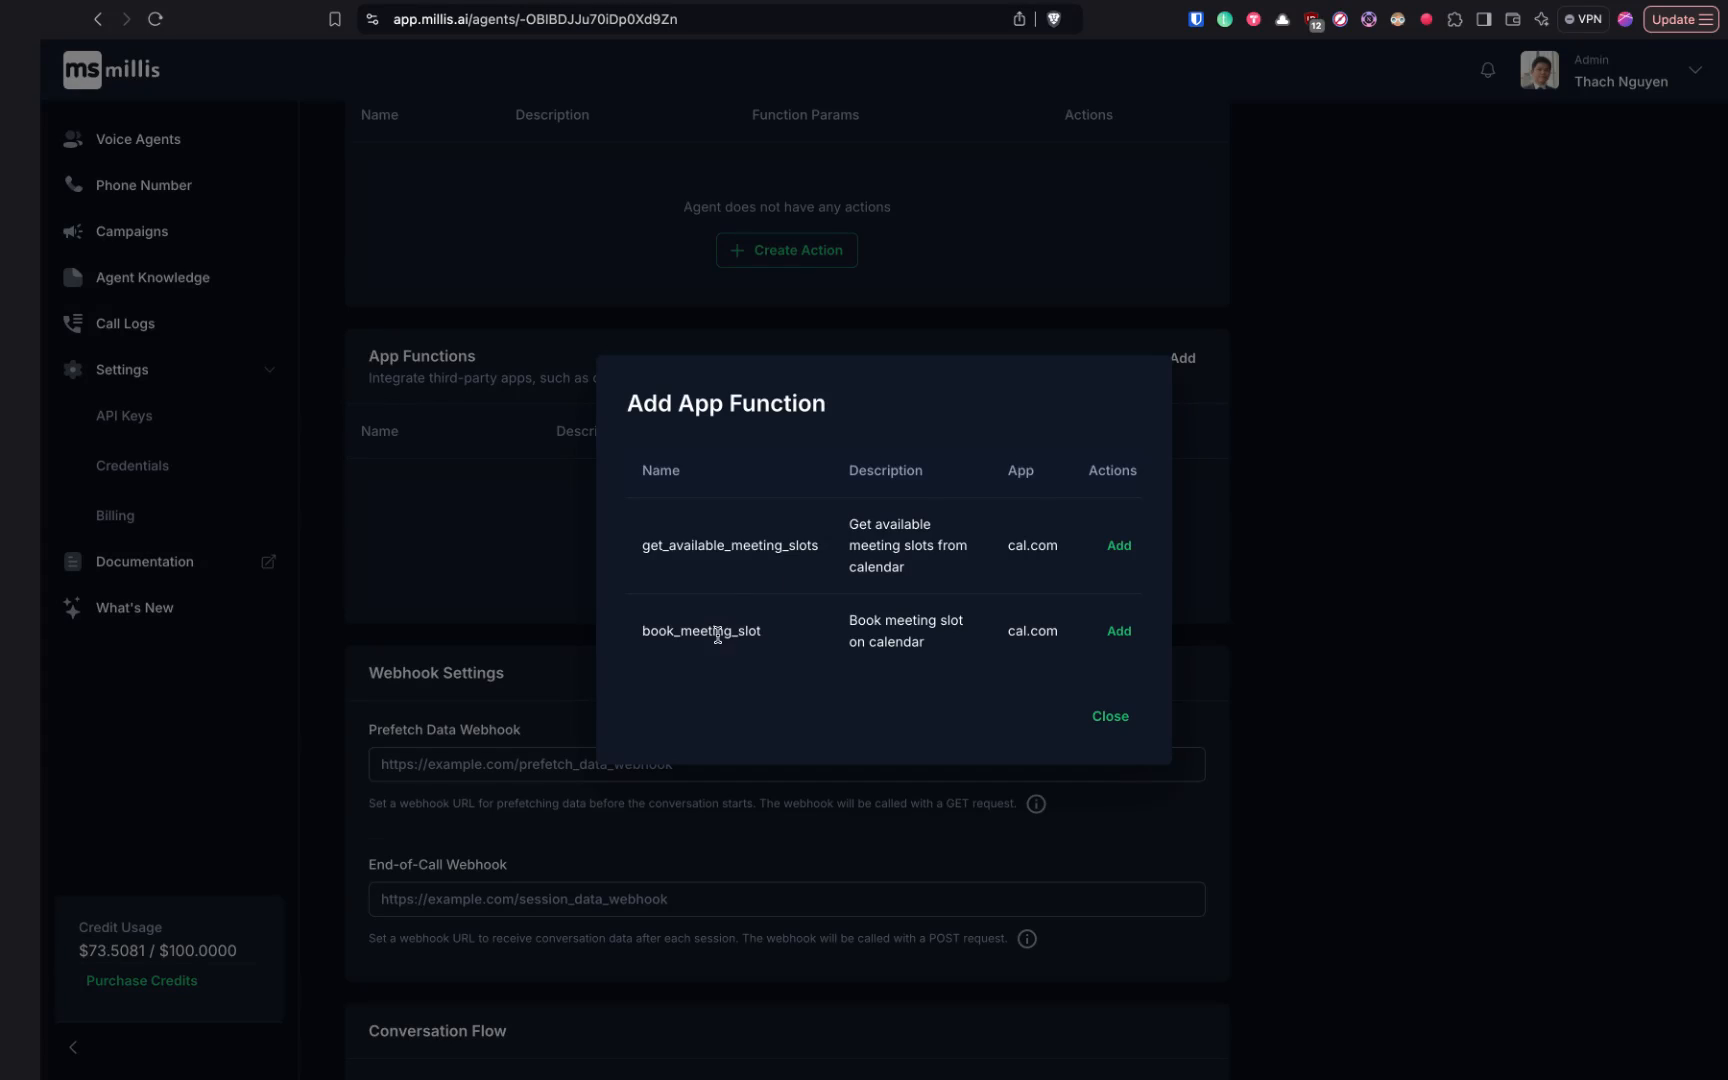Click the Prefetch Data Webhook input field
Viewport: 1728px width, 1080px height.
pyautogui.click(x=786, y=764)
